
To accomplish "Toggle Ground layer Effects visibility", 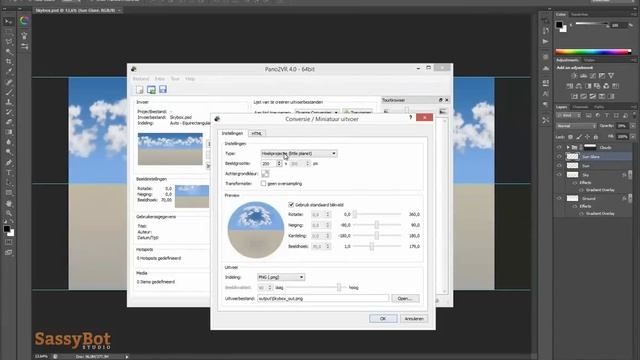I will [575, 206].
